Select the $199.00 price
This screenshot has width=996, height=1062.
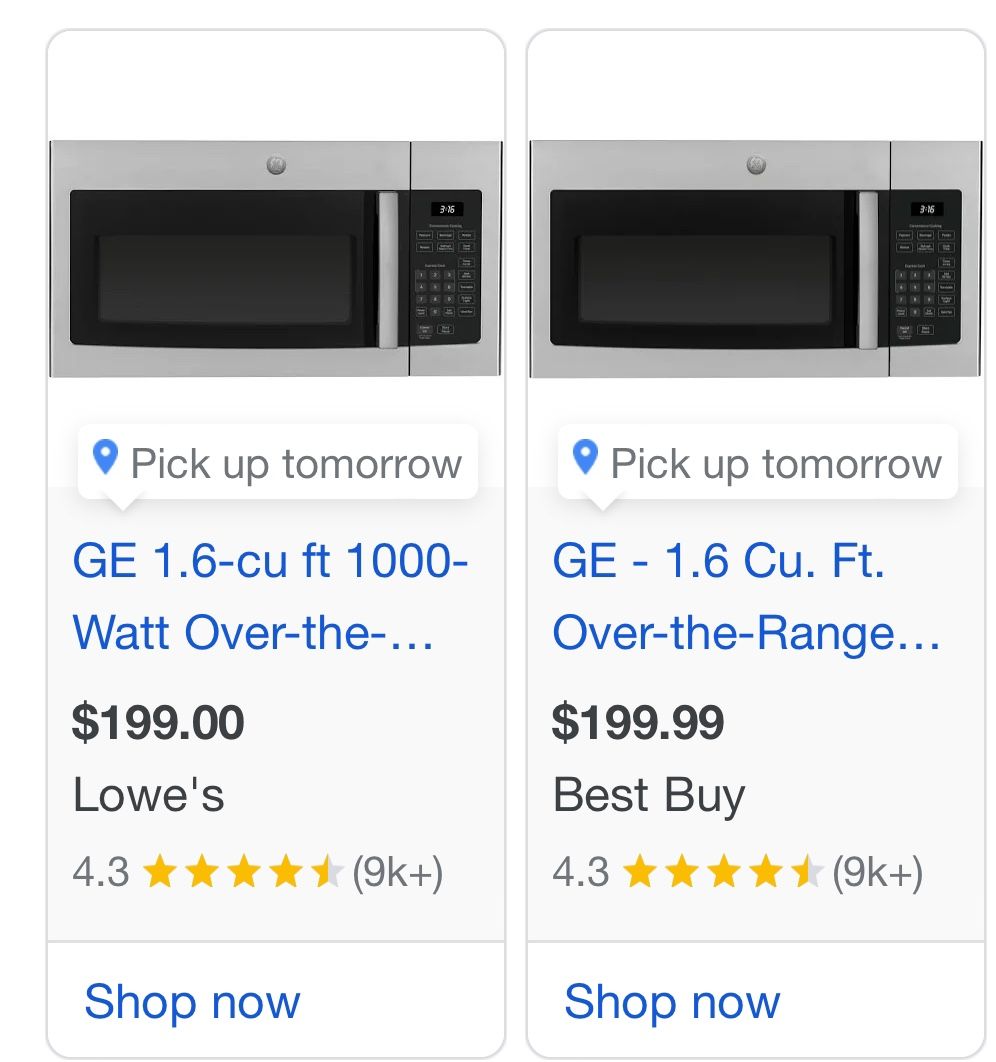click(x=158, y=723)
